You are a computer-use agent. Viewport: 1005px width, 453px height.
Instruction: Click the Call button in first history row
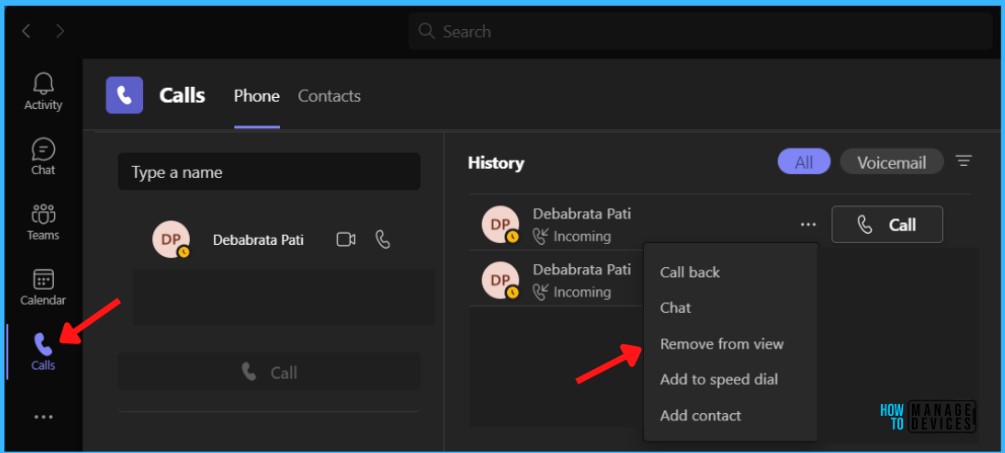pos(887,224)
